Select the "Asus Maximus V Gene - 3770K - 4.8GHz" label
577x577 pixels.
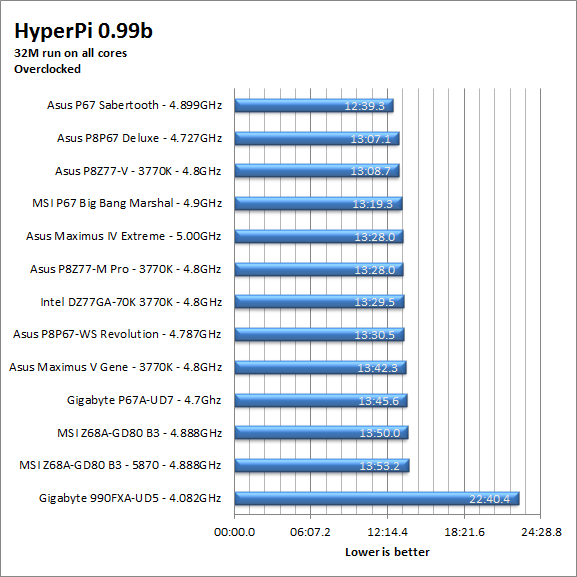(116, 367)
